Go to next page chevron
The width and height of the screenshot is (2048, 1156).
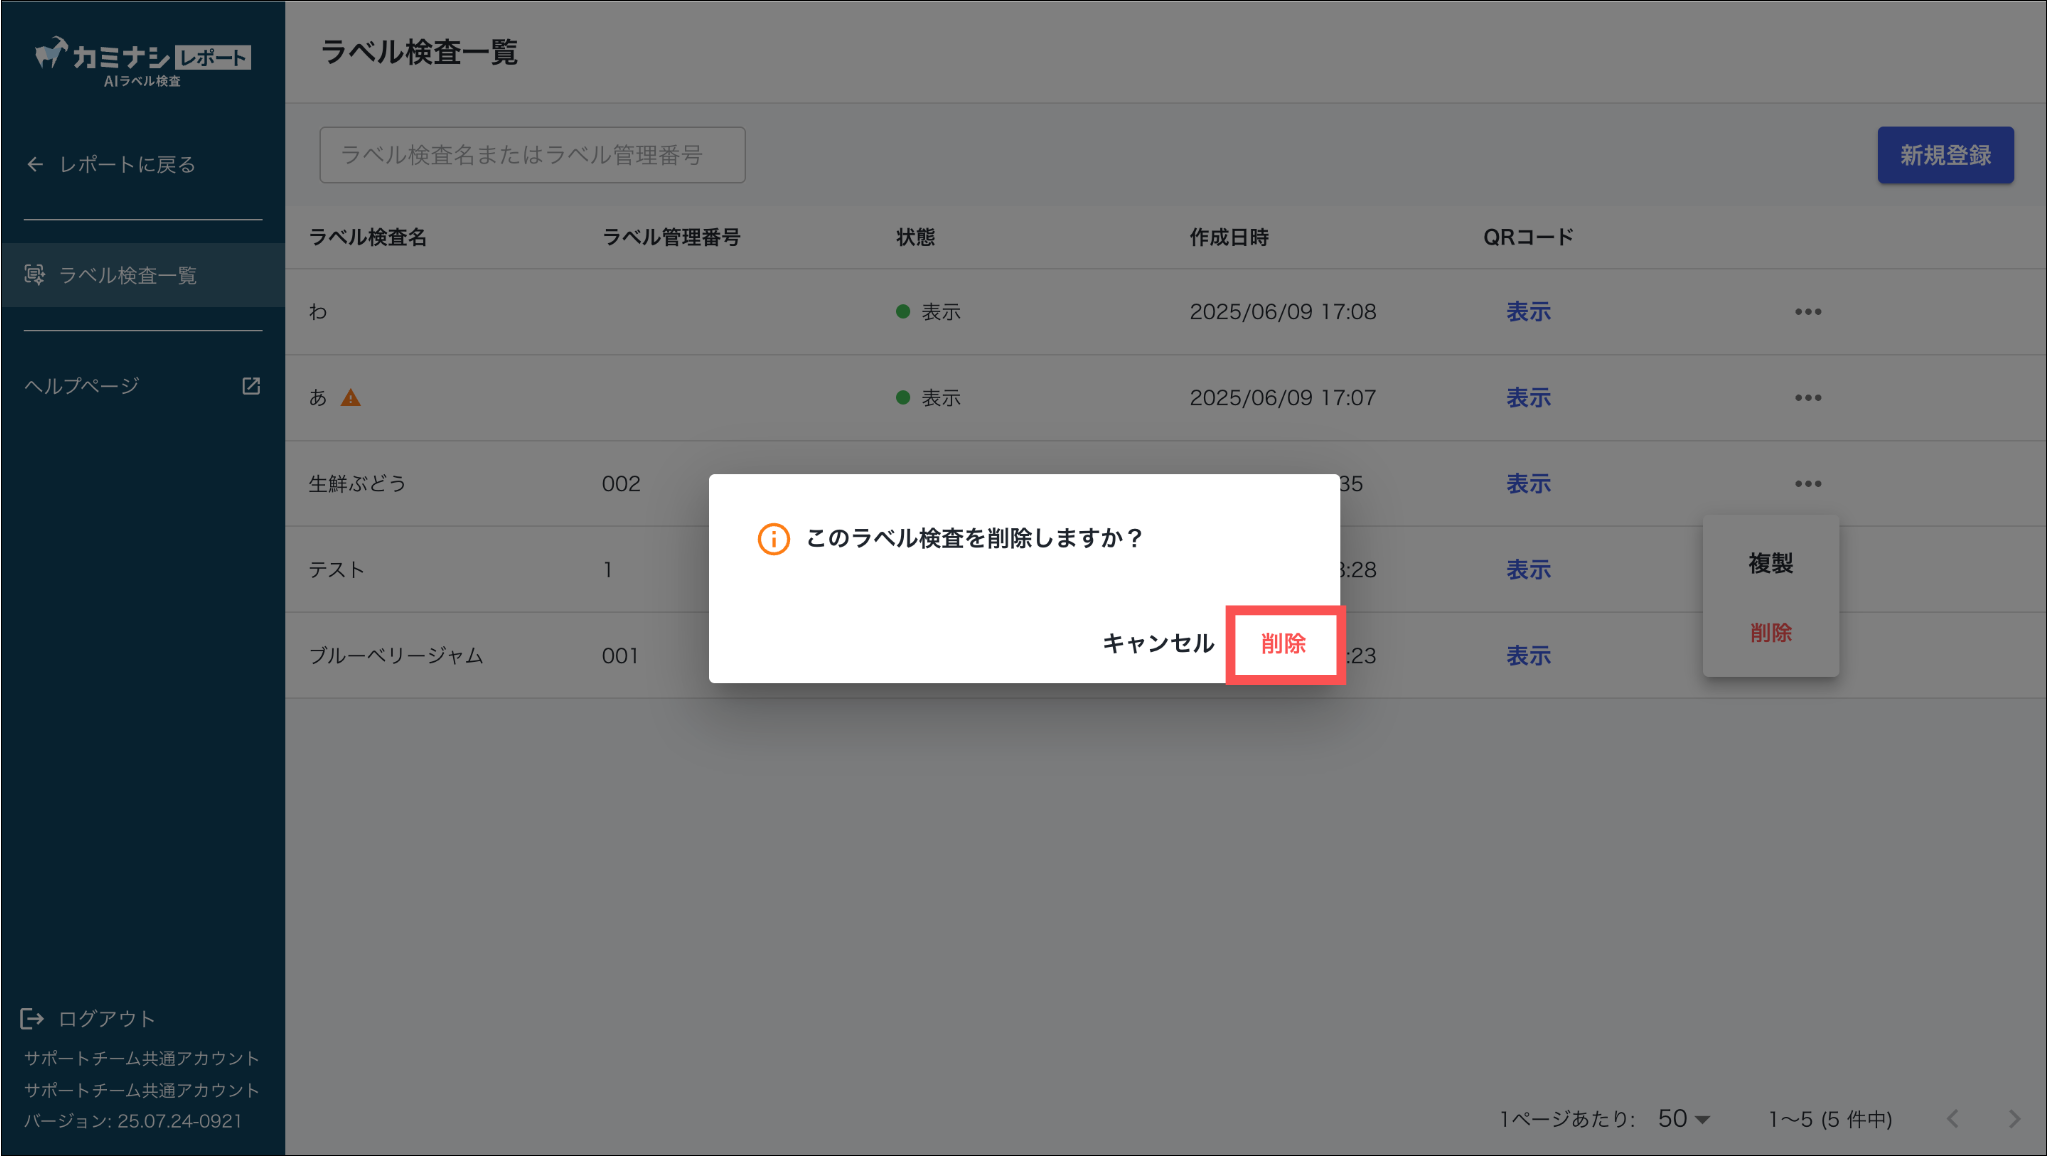click(x=2014, y=1119)
